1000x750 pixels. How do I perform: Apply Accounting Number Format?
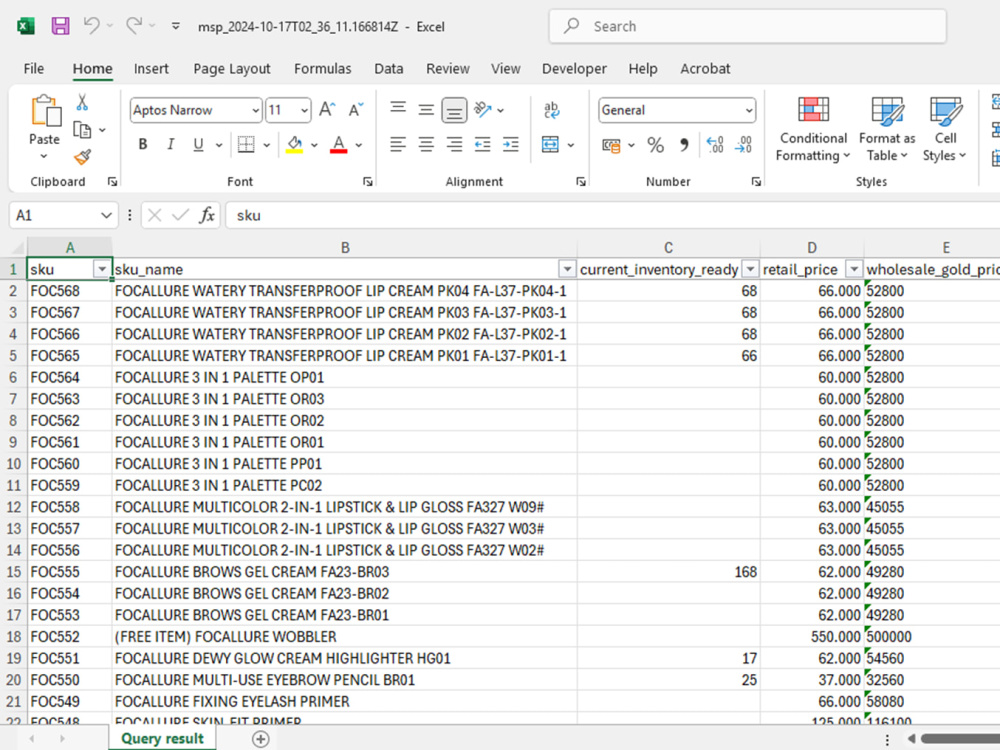click(612, 145)
